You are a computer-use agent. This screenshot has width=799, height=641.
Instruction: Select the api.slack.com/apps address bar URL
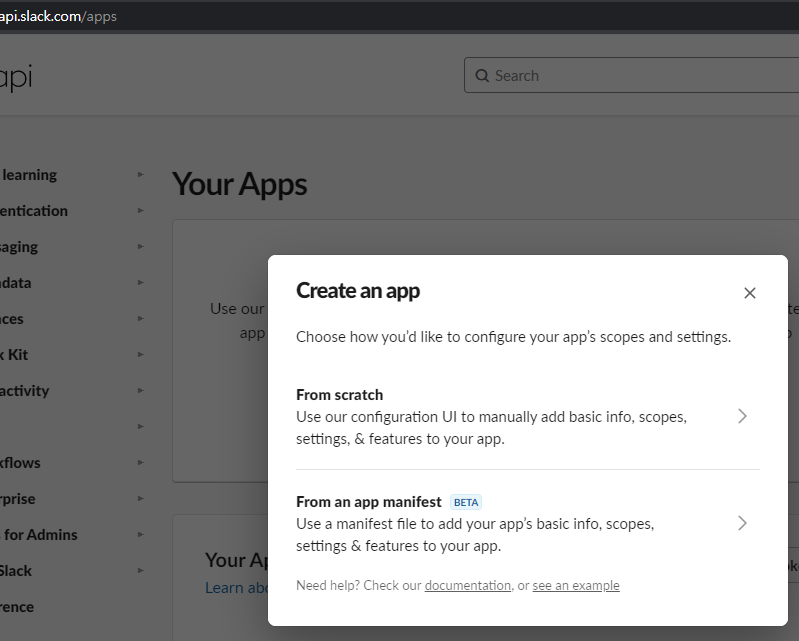click(58, 16)
